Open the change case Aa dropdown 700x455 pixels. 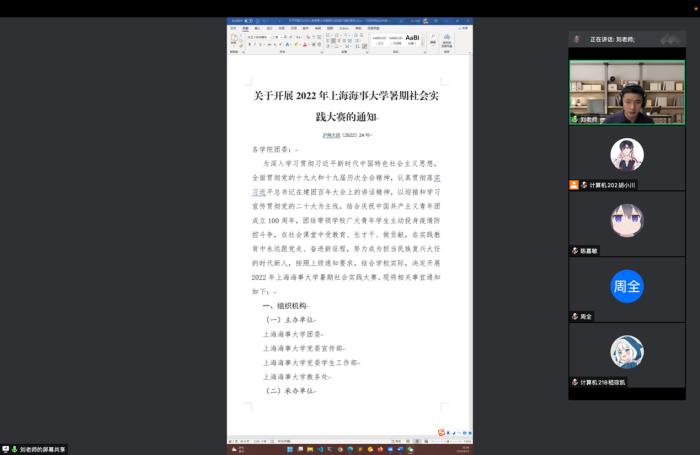click(299, 37)
